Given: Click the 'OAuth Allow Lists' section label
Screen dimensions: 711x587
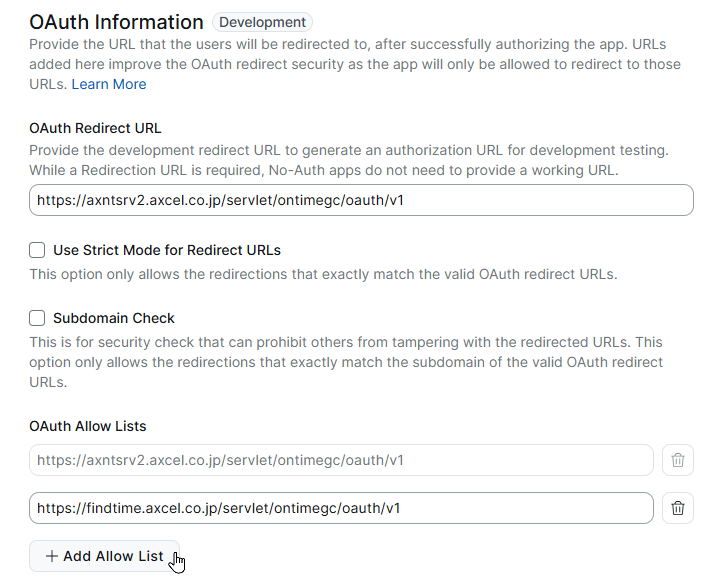Looking at the screenshot, I should [x=88, y=426].
